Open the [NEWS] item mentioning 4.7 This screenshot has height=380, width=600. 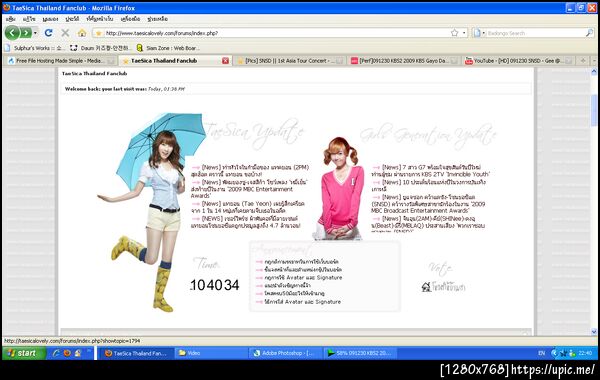[x=246, y=222]
